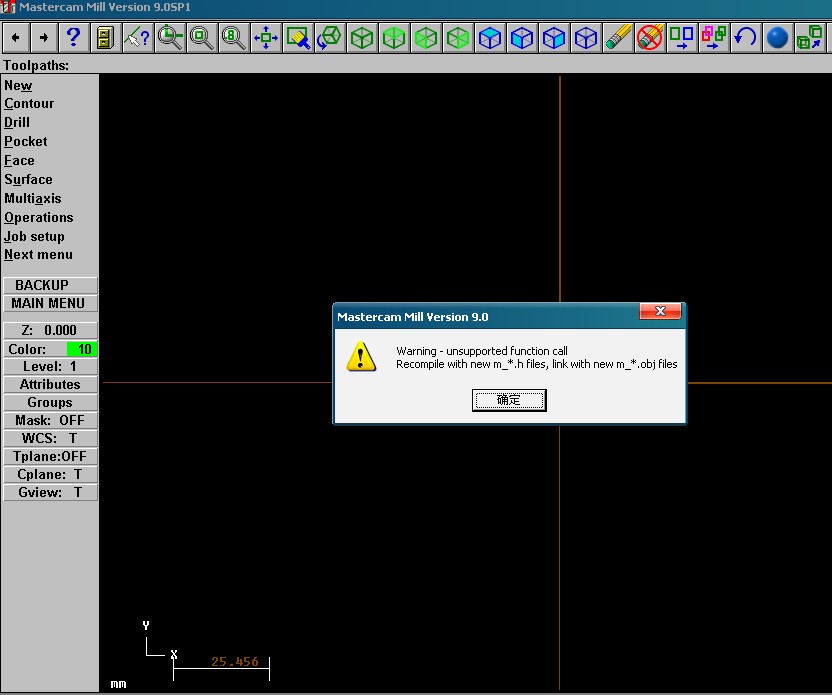Toggle shading with the blue sphere icon
The image size is (832, 695).
[x=777, y=38]
